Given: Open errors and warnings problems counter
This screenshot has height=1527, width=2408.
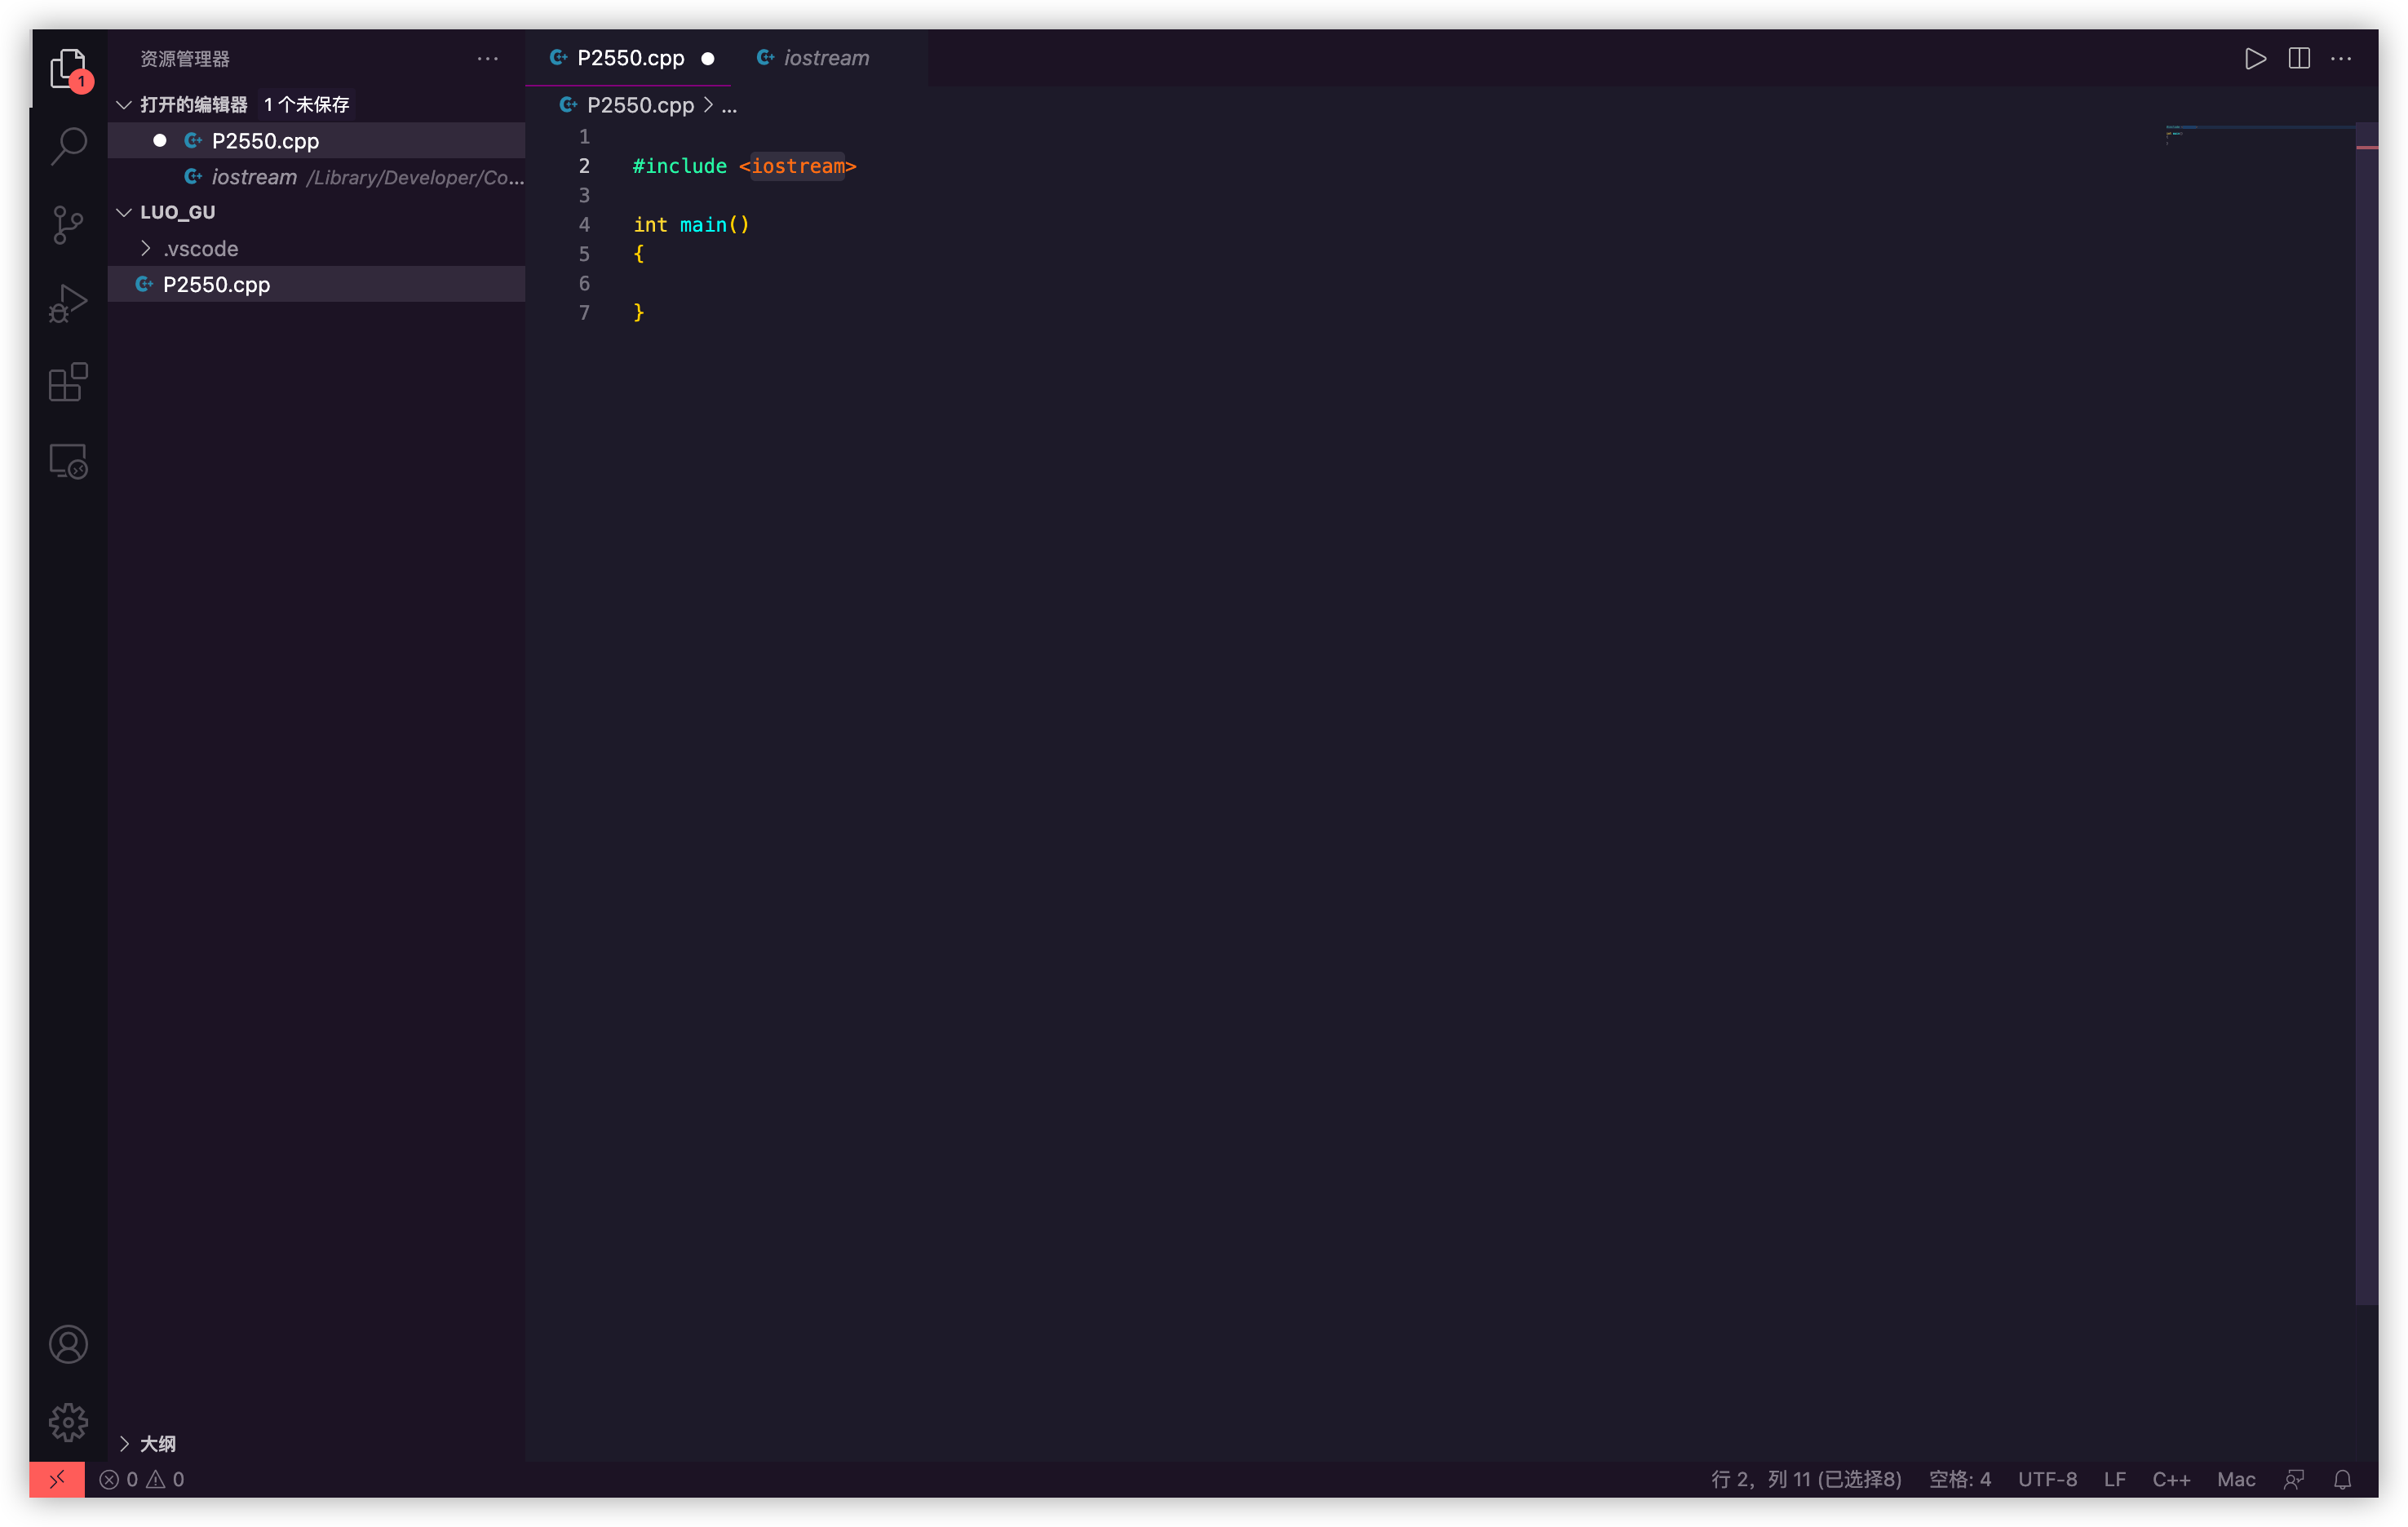Looking at the screenshot, I should pos(142,1479).
